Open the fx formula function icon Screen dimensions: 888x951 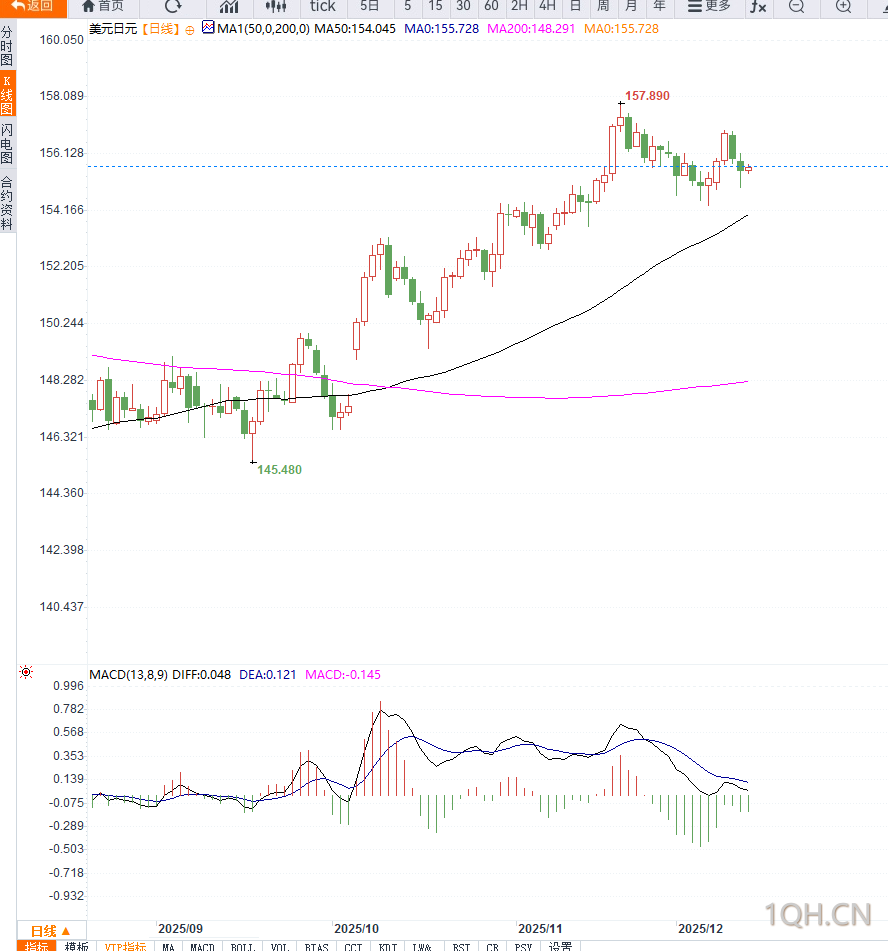(758, 6)
